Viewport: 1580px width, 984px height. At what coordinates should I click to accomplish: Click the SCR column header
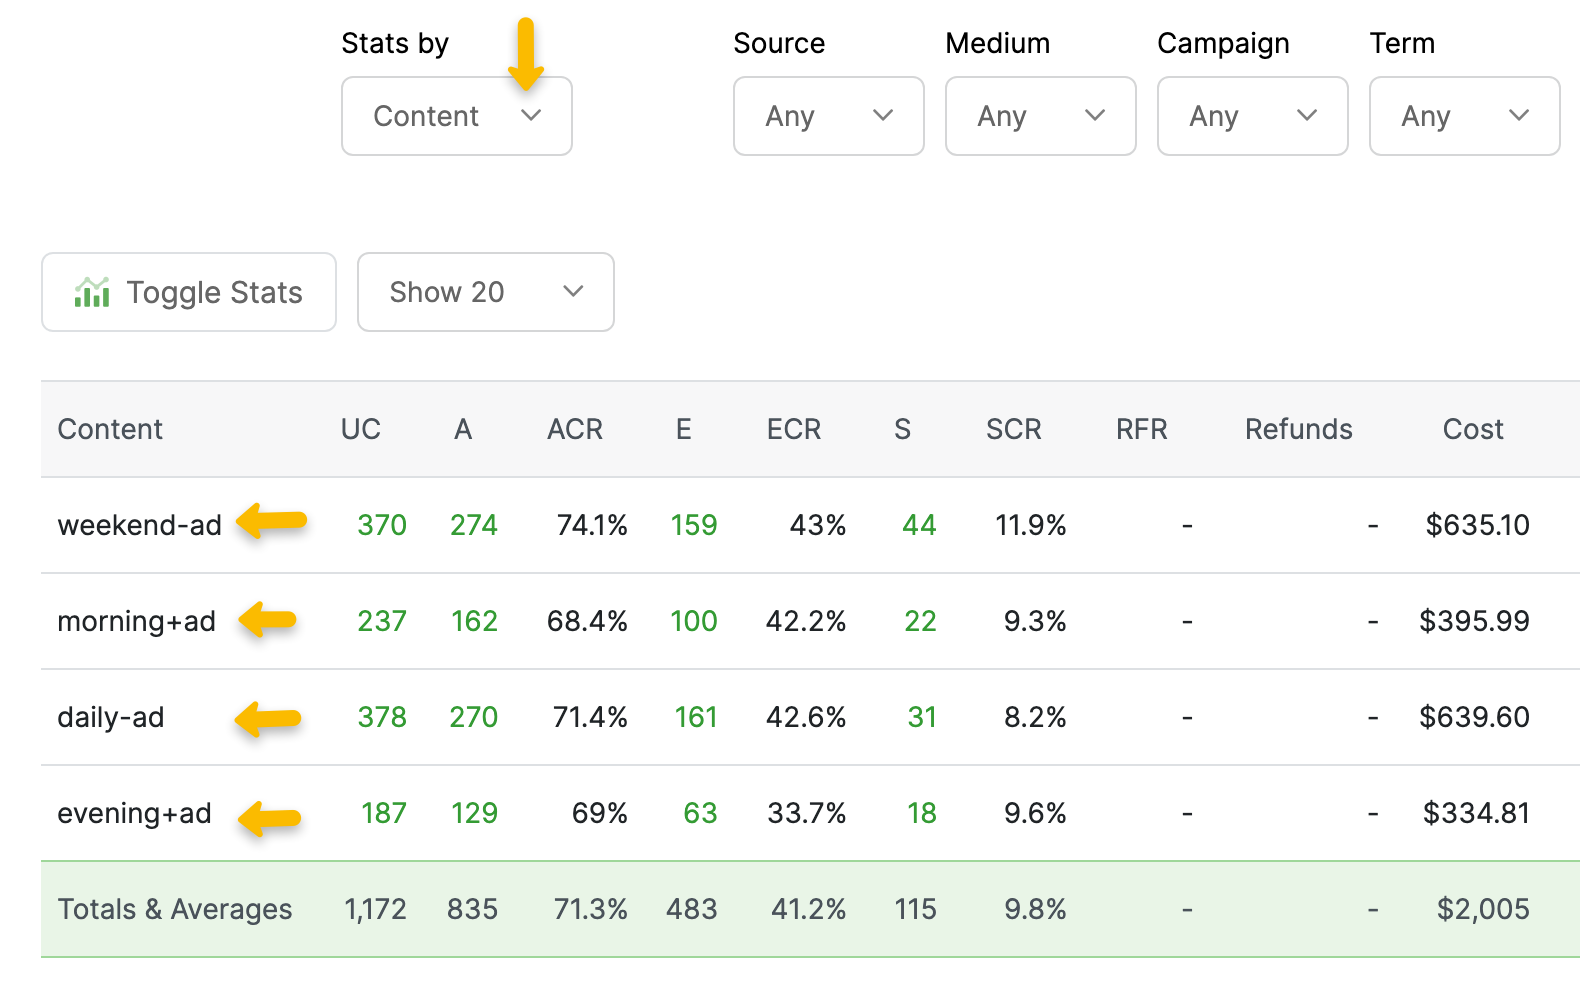pos(1013,429)
